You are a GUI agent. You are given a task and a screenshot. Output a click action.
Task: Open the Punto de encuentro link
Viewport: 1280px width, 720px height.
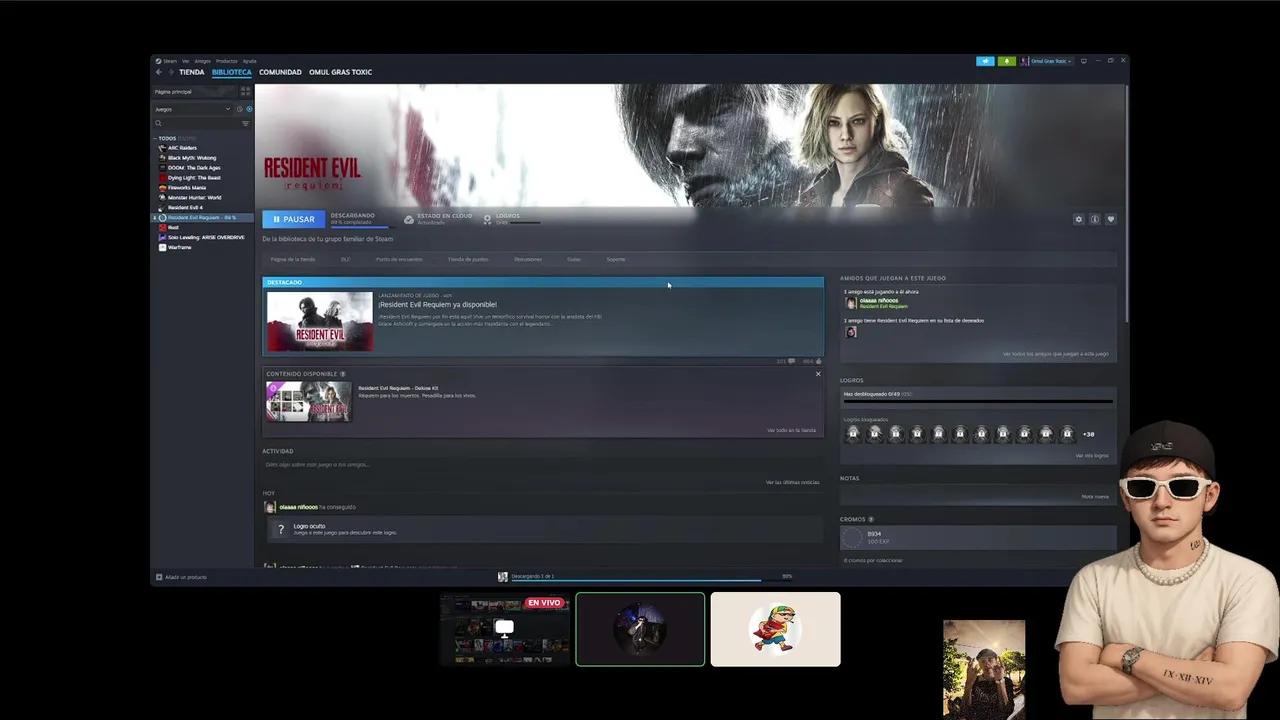(x=399, y=259)
